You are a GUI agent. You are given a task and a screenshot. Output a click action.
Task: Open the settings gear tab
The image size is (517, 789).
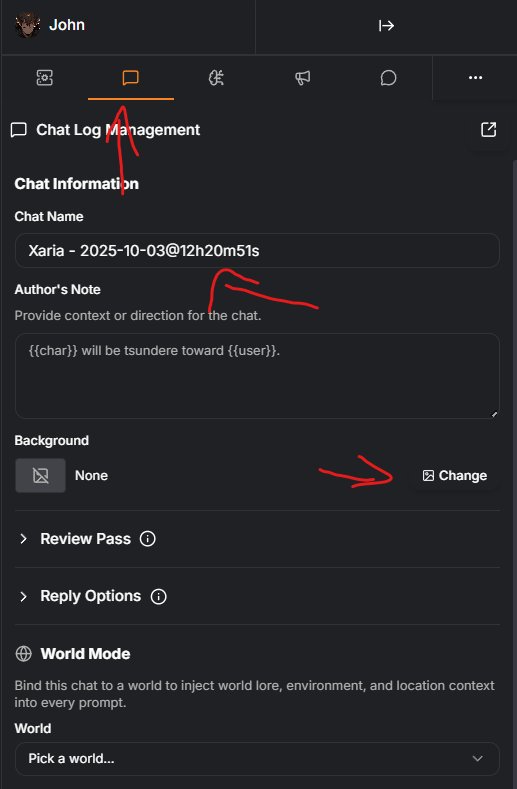[44, 77]
